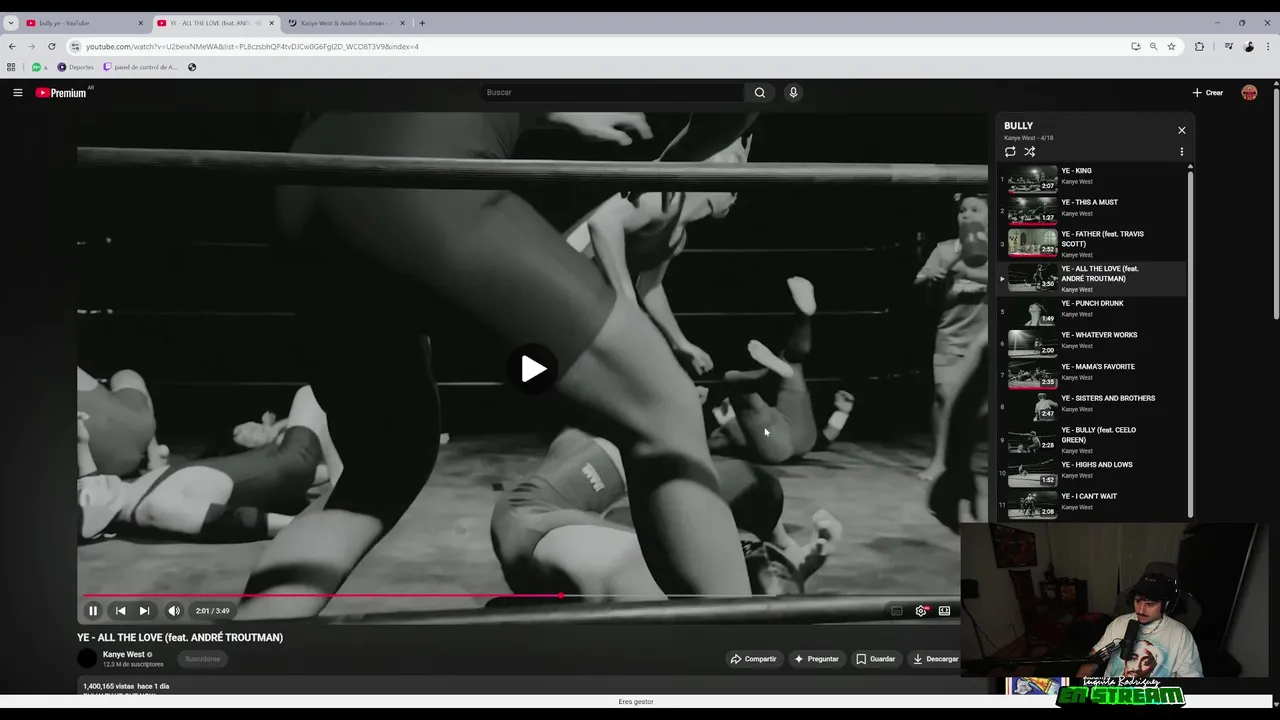Open the playlist three-dot options menu
This screenshot has height=720, width=1280.
1181,152
